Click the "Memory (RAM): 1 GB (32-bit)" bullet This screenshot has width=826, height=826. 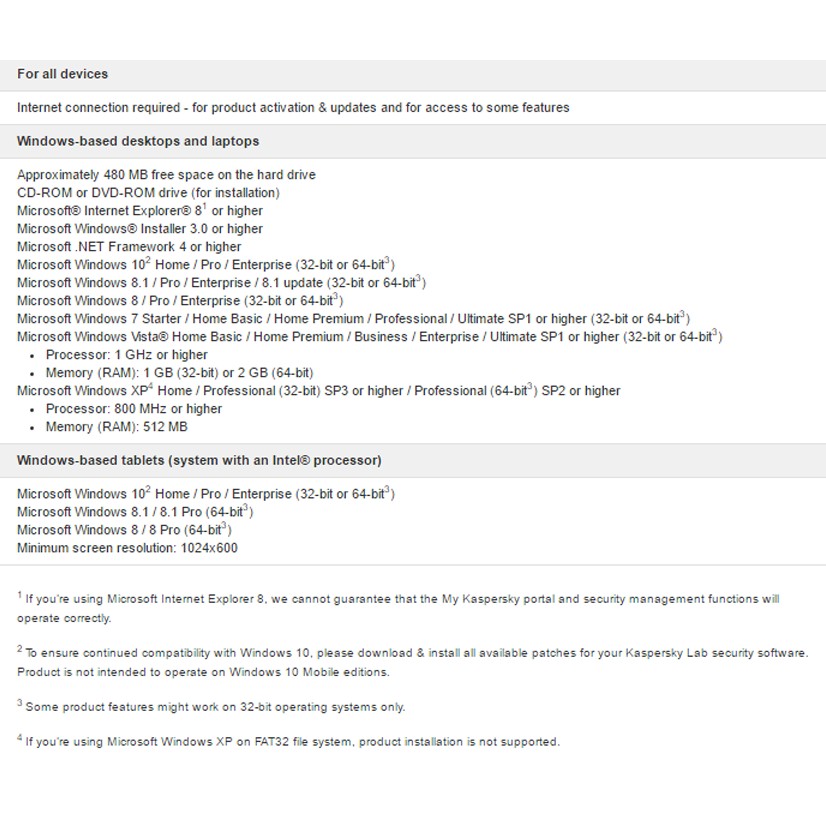179,373
